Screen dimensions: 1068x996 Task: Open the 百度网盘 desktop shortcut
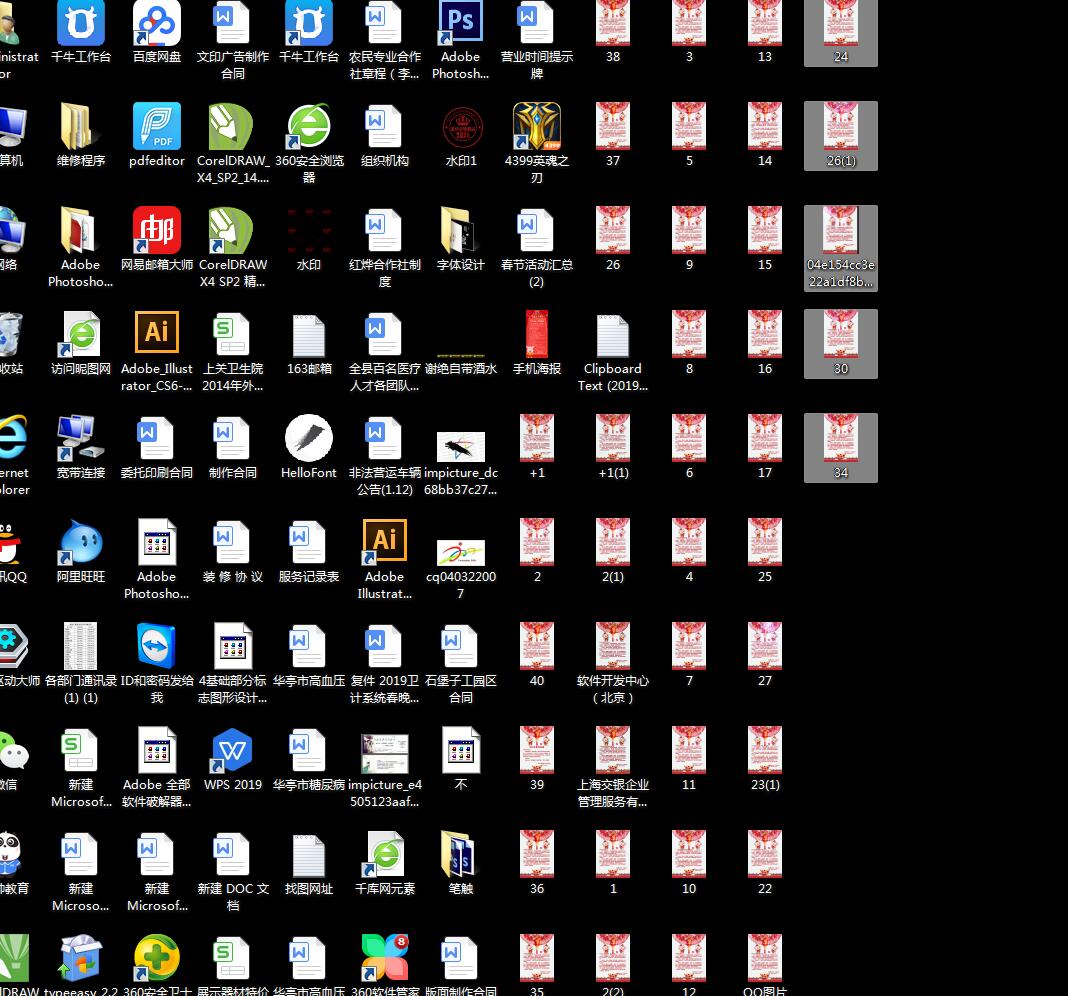tap(157, 25)
